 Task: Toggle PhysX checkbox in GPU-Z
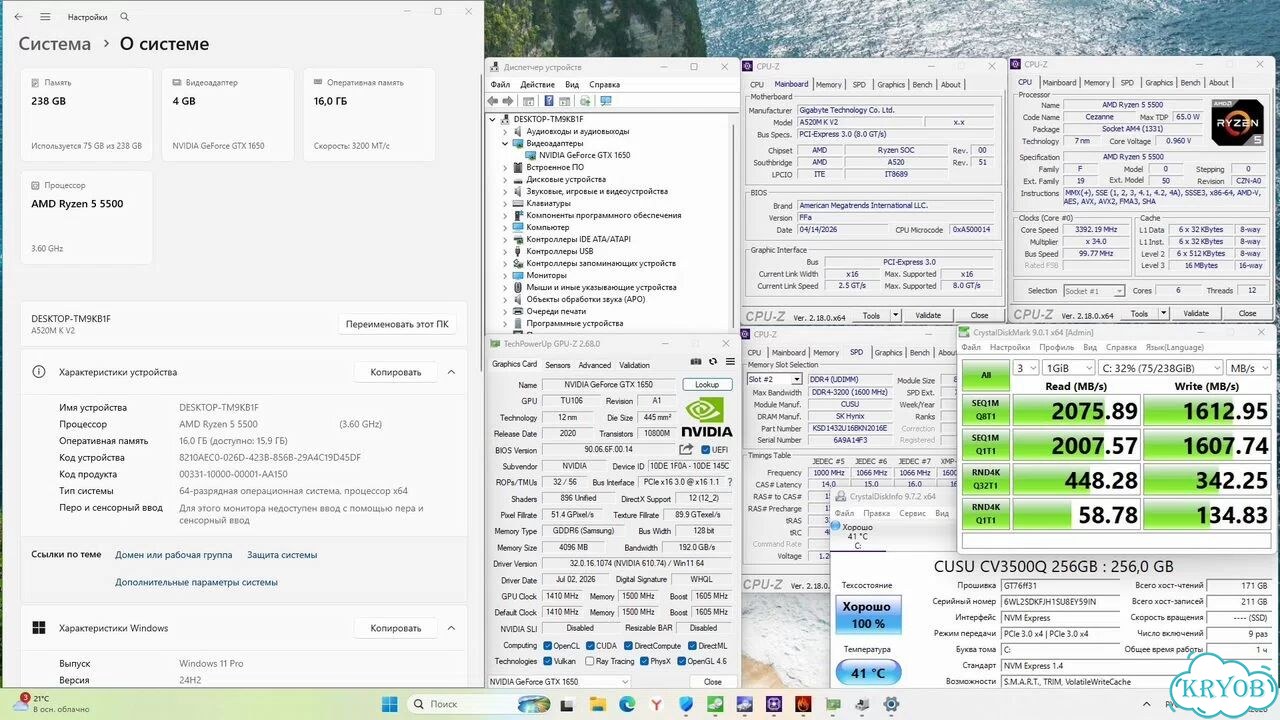click(x=643, y=661)
